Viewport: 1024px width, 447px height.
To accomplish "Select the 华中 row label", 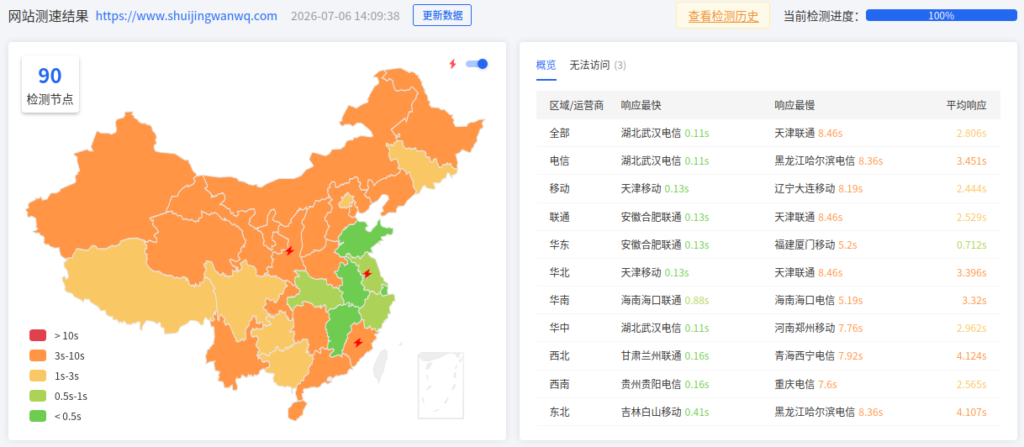I will tap(560, 328).
